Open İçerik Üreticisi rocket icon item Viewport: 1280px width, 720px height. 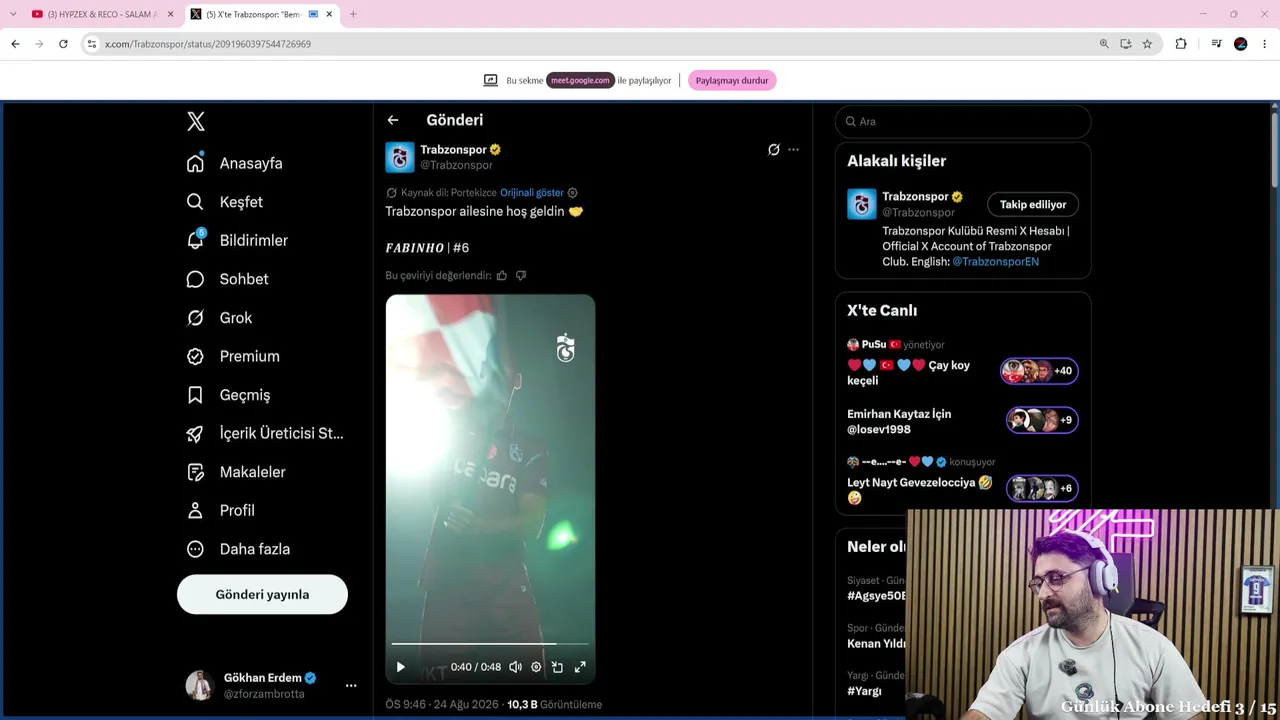pyautogui.click(x=265, y=433)
